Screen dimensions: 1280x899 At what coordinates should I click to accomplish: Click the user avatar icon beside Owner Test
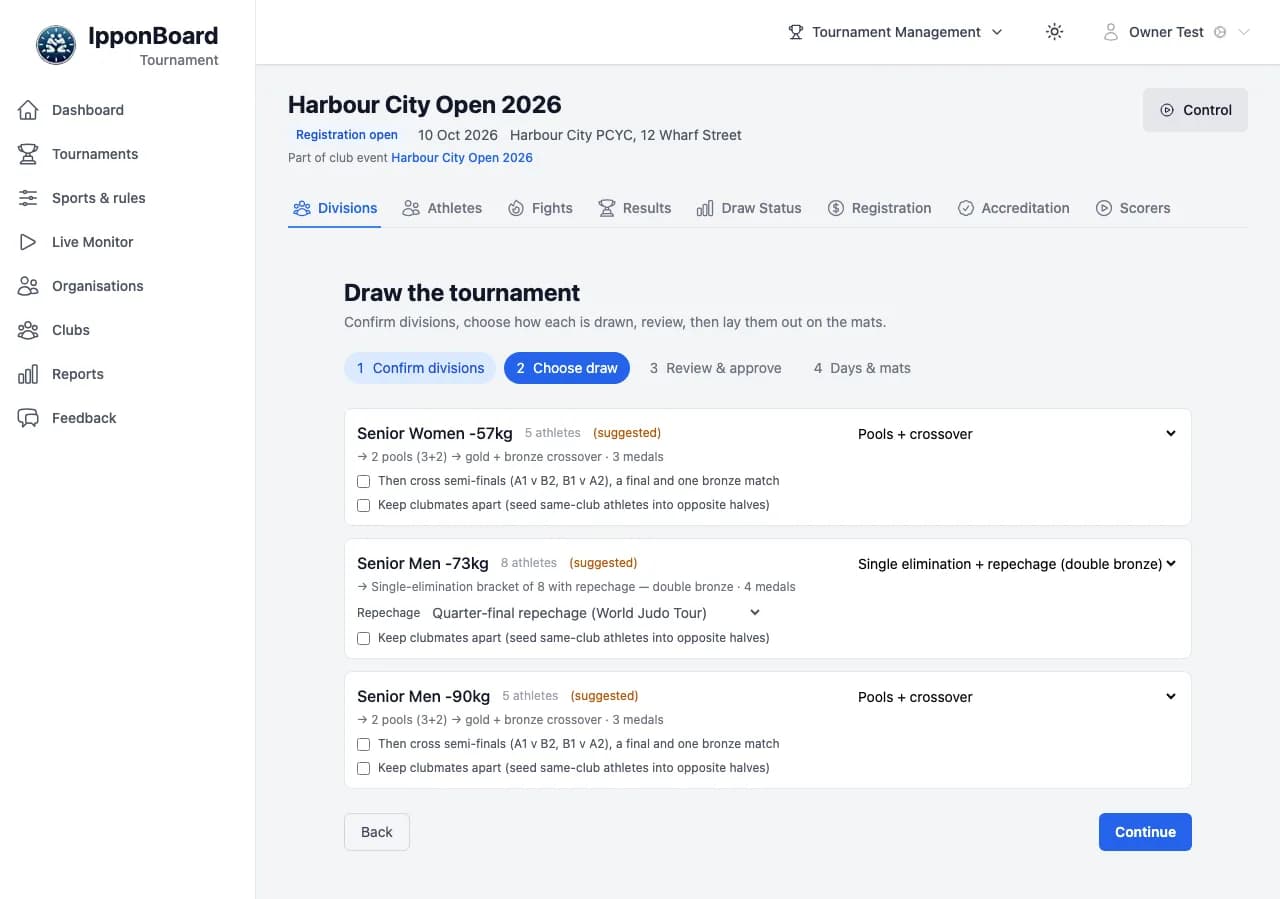[1110, 32]
